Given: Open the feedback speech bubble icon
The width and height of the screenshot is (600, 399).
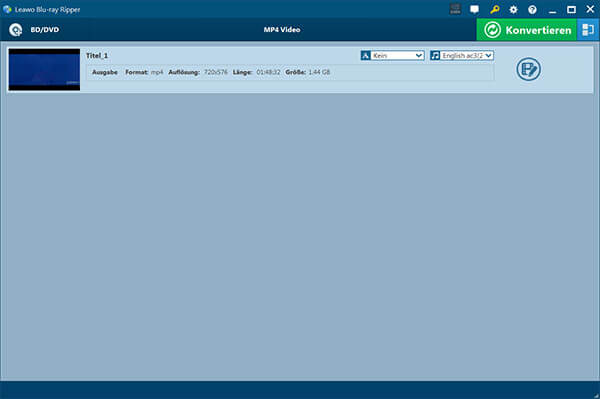Looking at the screenshot, I should point(474,9).
